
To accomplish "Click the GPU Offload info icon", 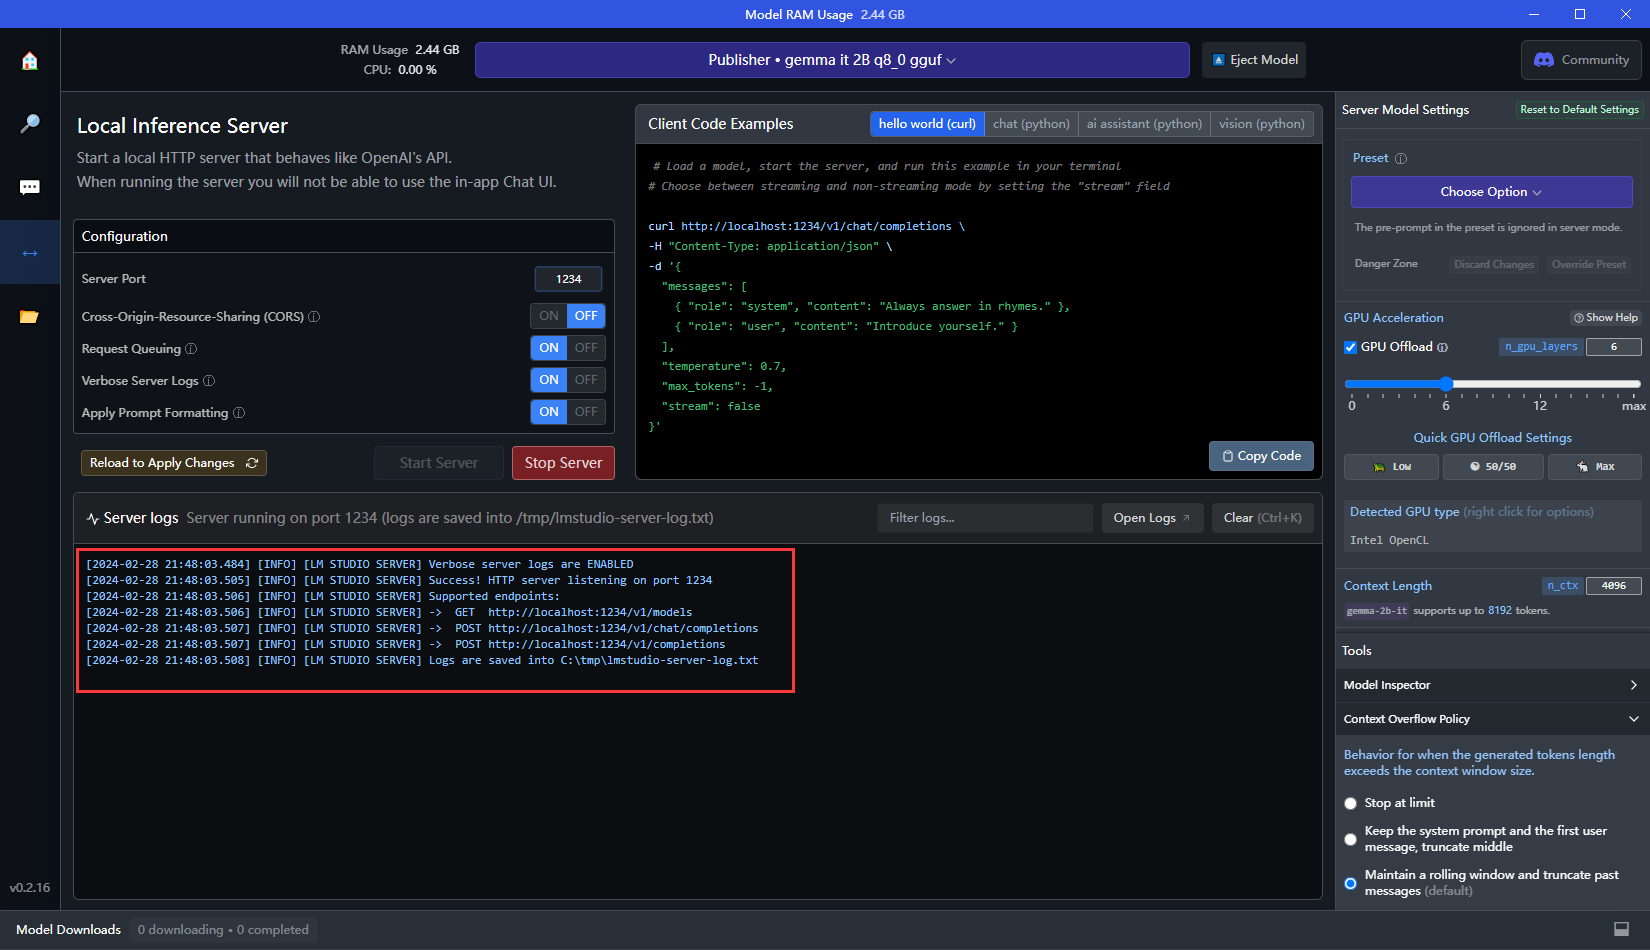I will [1443, 348].
